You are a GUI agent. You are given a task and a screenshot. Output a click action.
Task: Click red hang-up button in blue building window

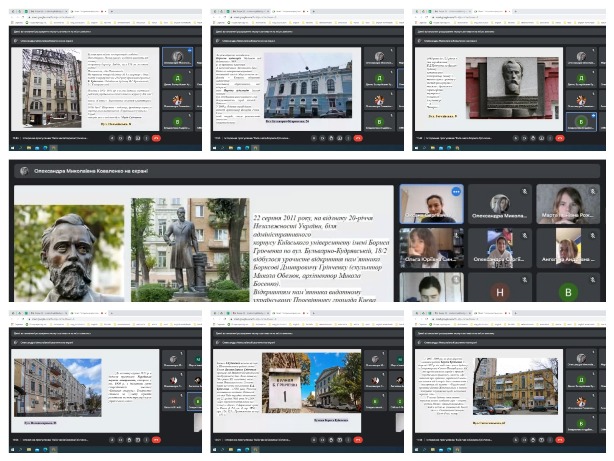coord(358,138)
